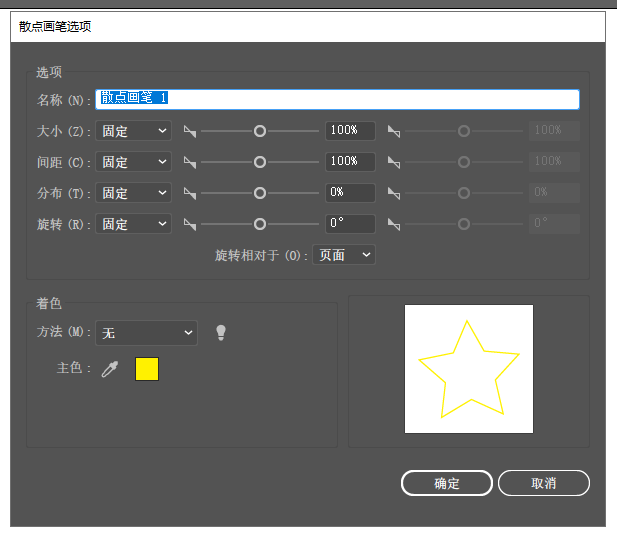Click the yellow key color swatch
This screenshot has height=538, width=617.
[147, 369]
